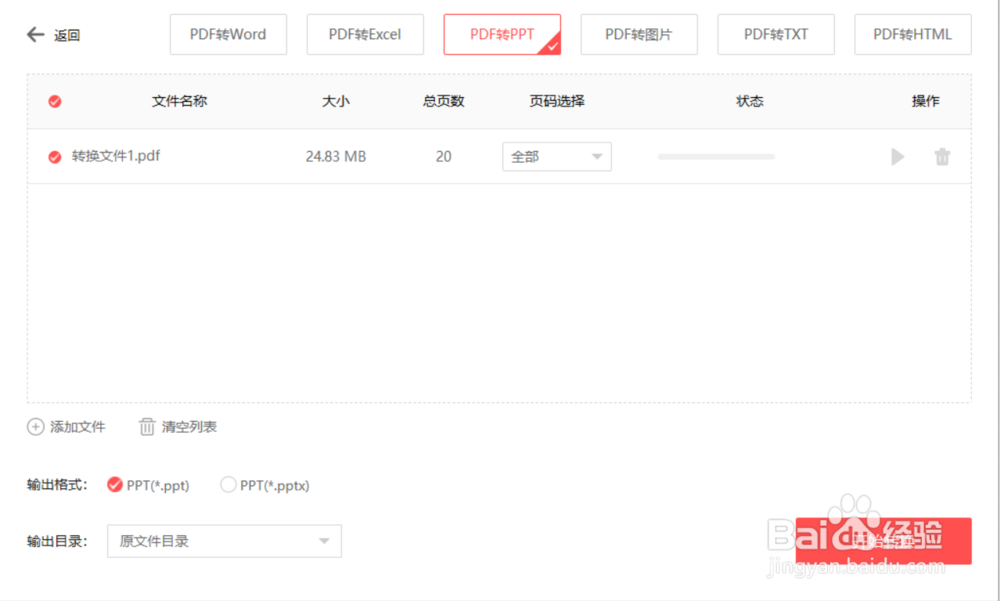The image size is (1000, 601).
Task: Click the trash icon beside 清空列表
Action: [x=147, y=427]
